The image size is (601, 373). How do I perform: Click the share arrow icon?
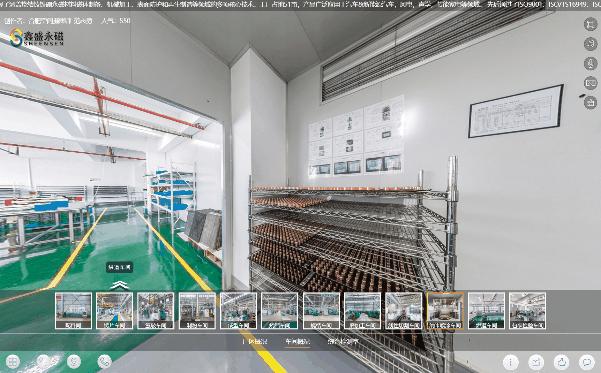561,362
